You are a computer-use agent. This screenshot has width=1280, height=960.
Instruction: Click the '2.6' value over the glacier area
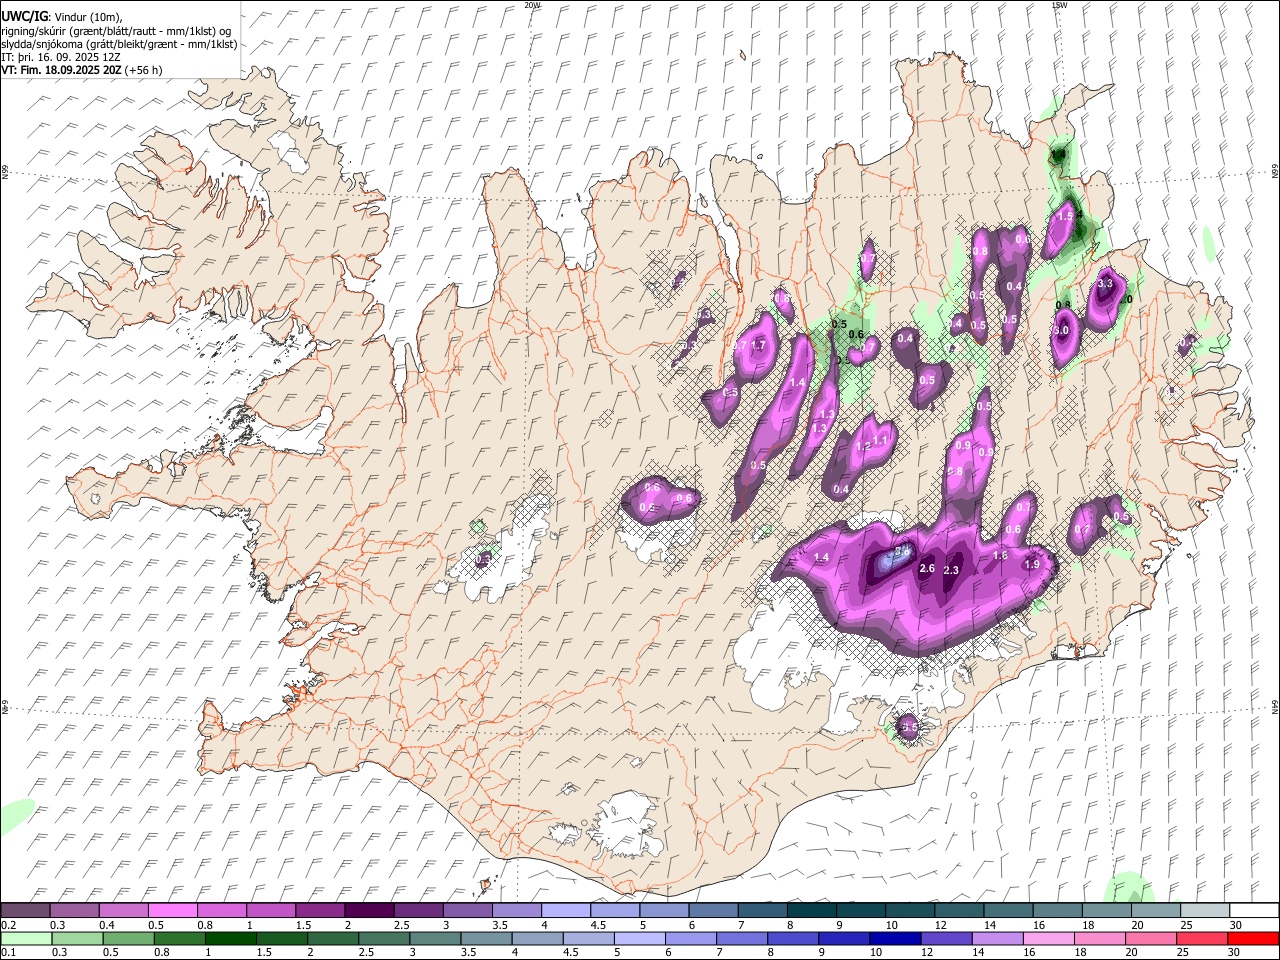pyautogui.click(x=927, y=568)
